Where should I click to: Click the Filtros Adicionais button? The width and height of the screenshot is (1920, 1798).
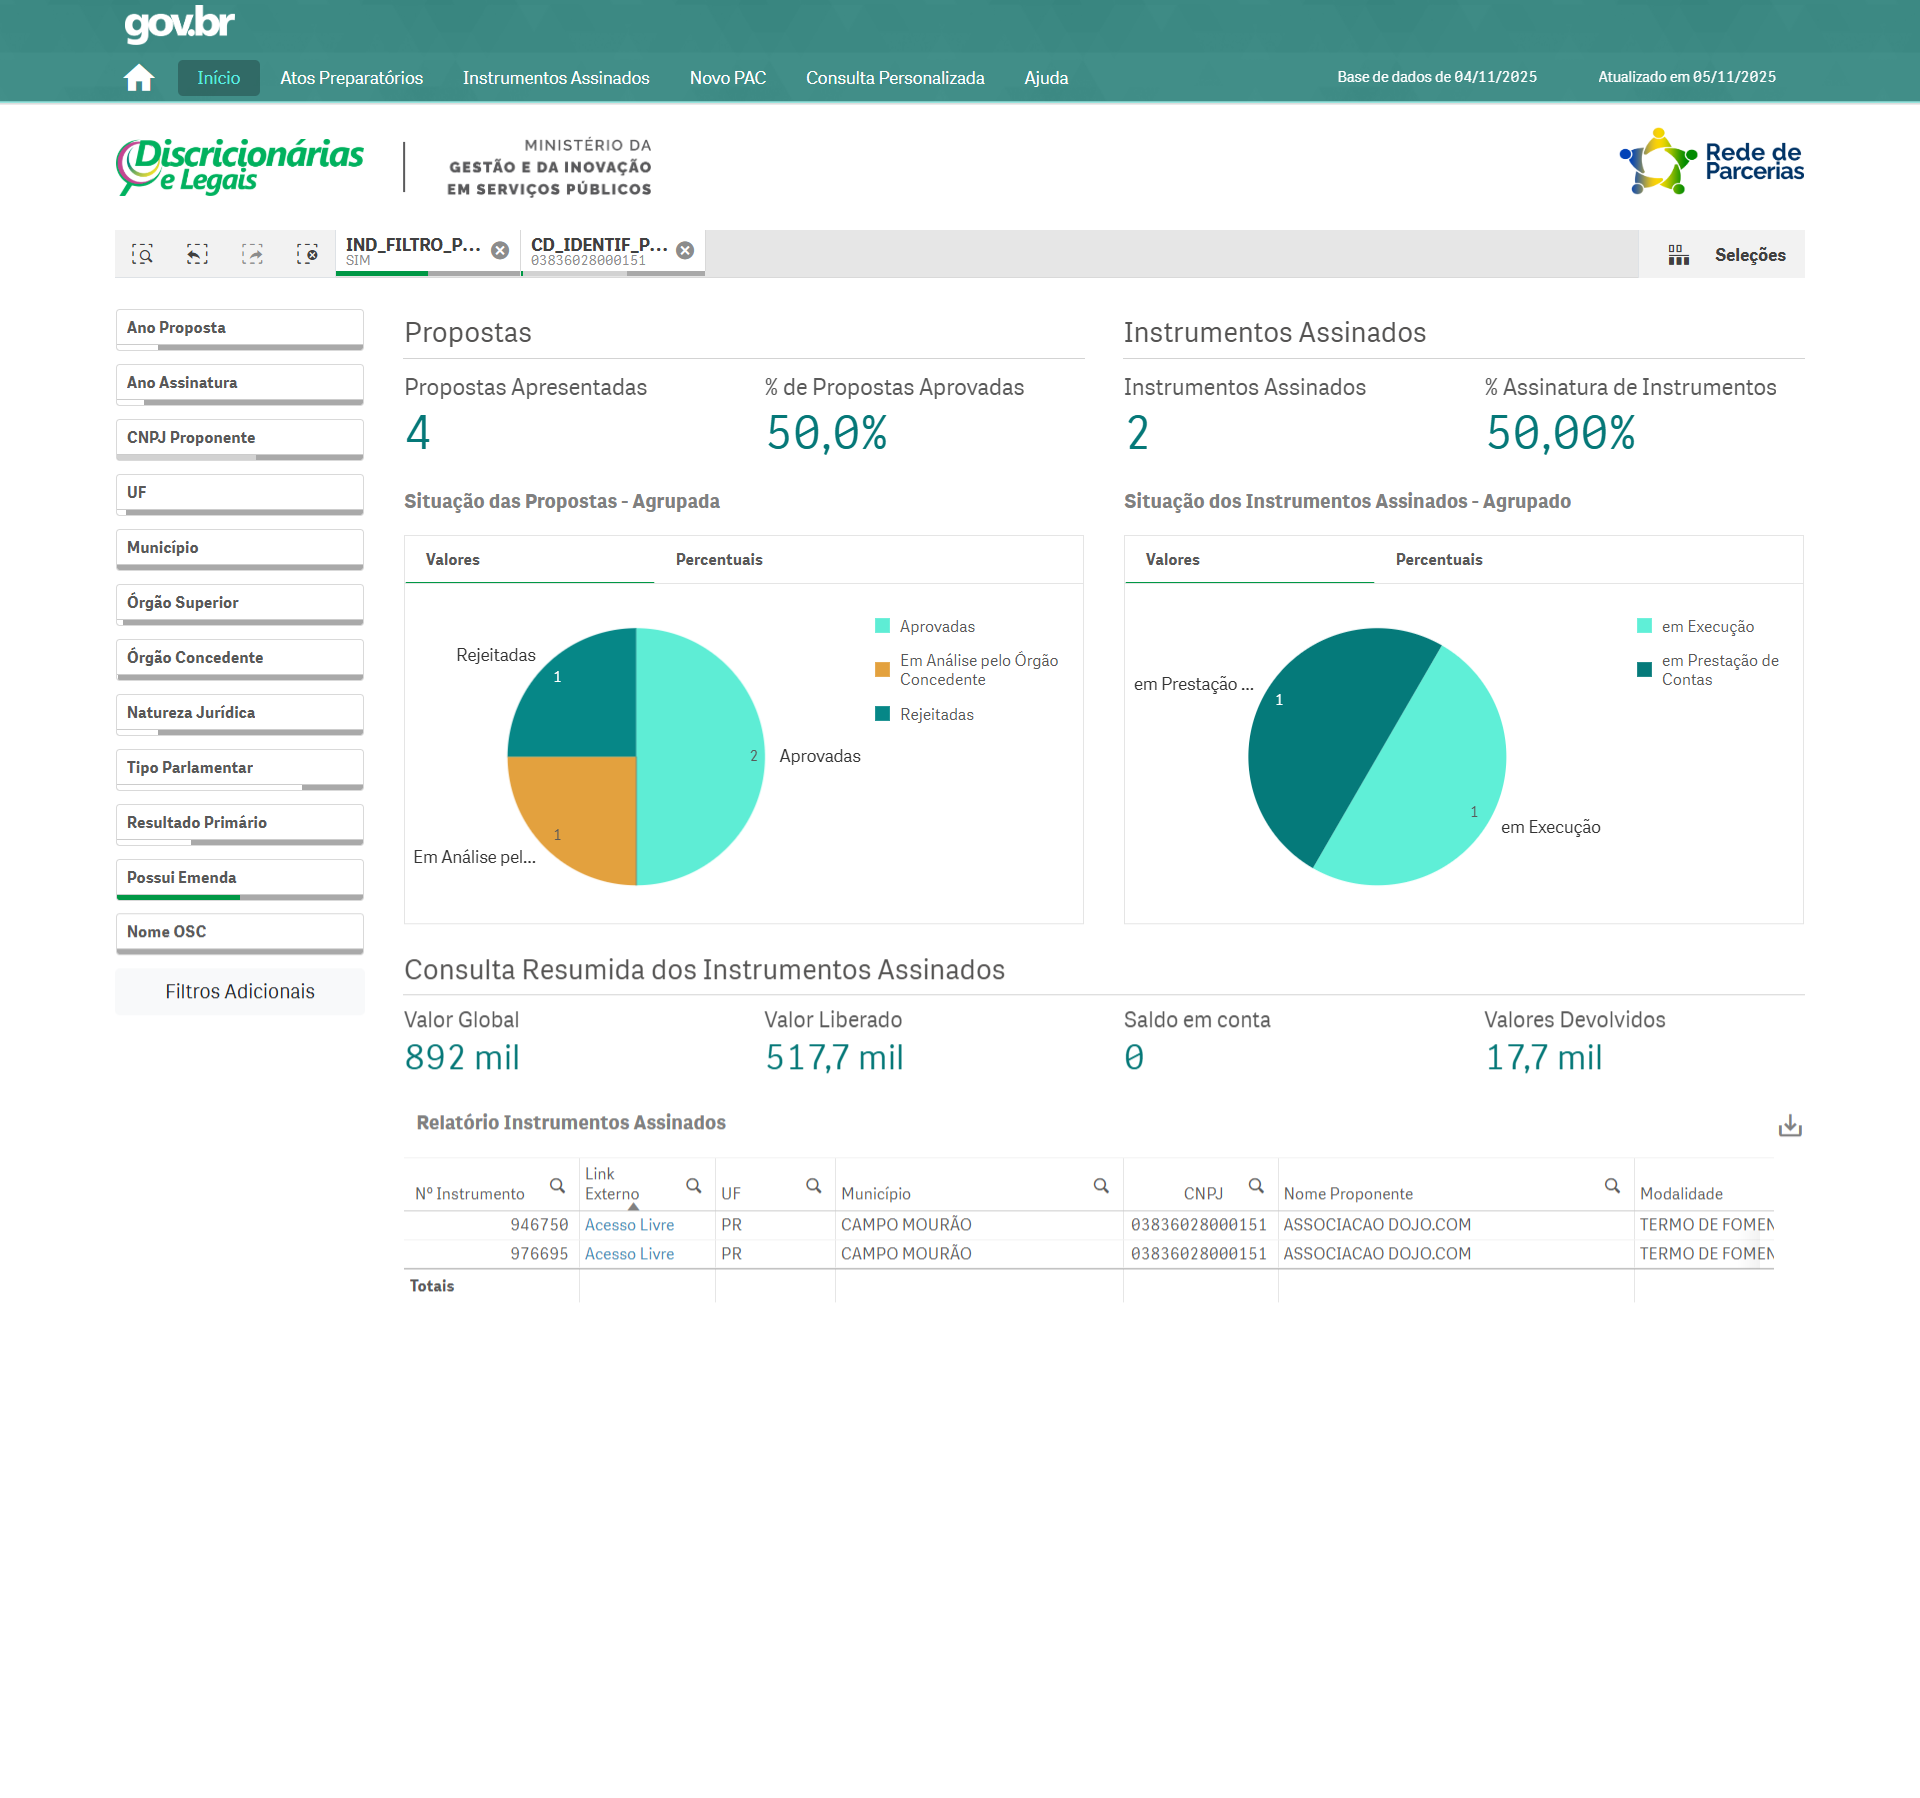point(239,992)
